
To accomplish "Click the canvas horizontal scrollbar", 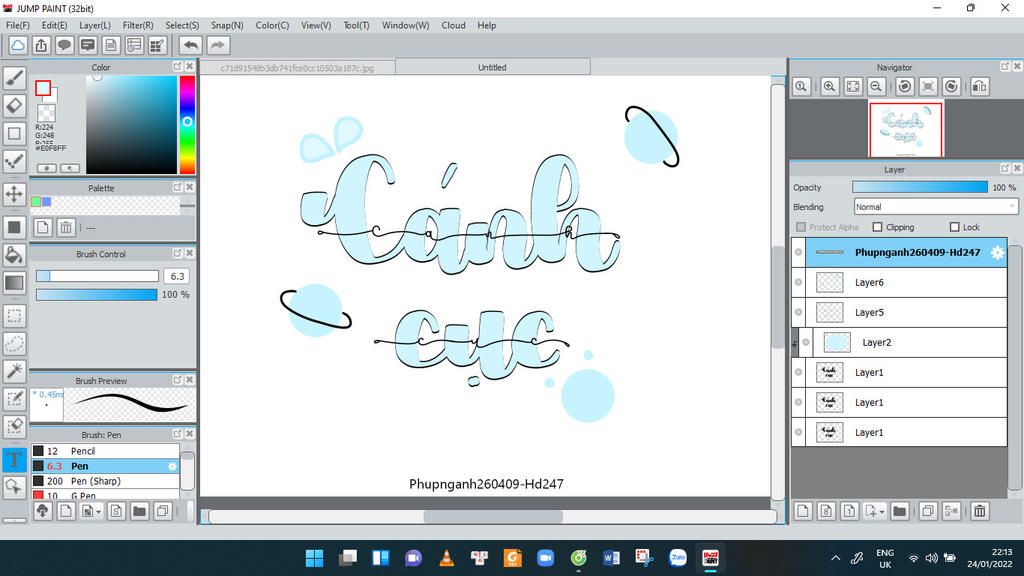I will point(492,517).
